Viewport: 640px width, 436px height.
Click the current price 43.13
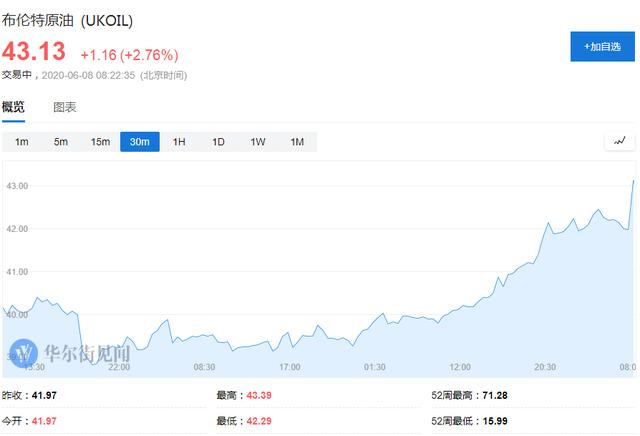[33, 51]
